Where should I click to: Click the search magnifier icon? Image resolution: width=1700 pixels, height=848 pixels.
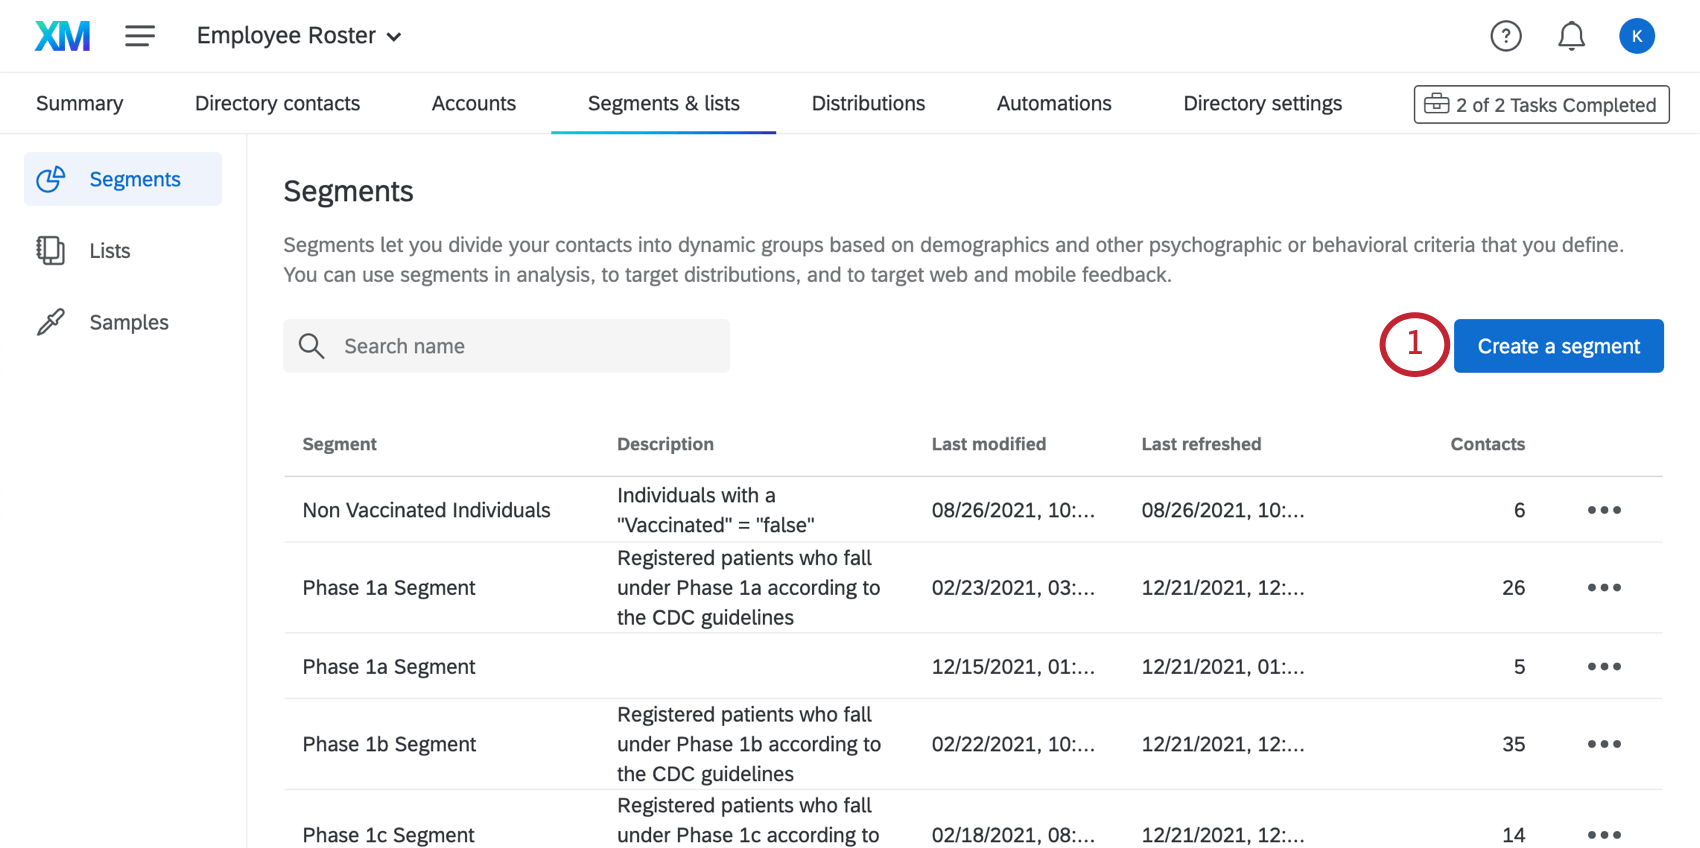pyautogui.click(x=312, y=346)
